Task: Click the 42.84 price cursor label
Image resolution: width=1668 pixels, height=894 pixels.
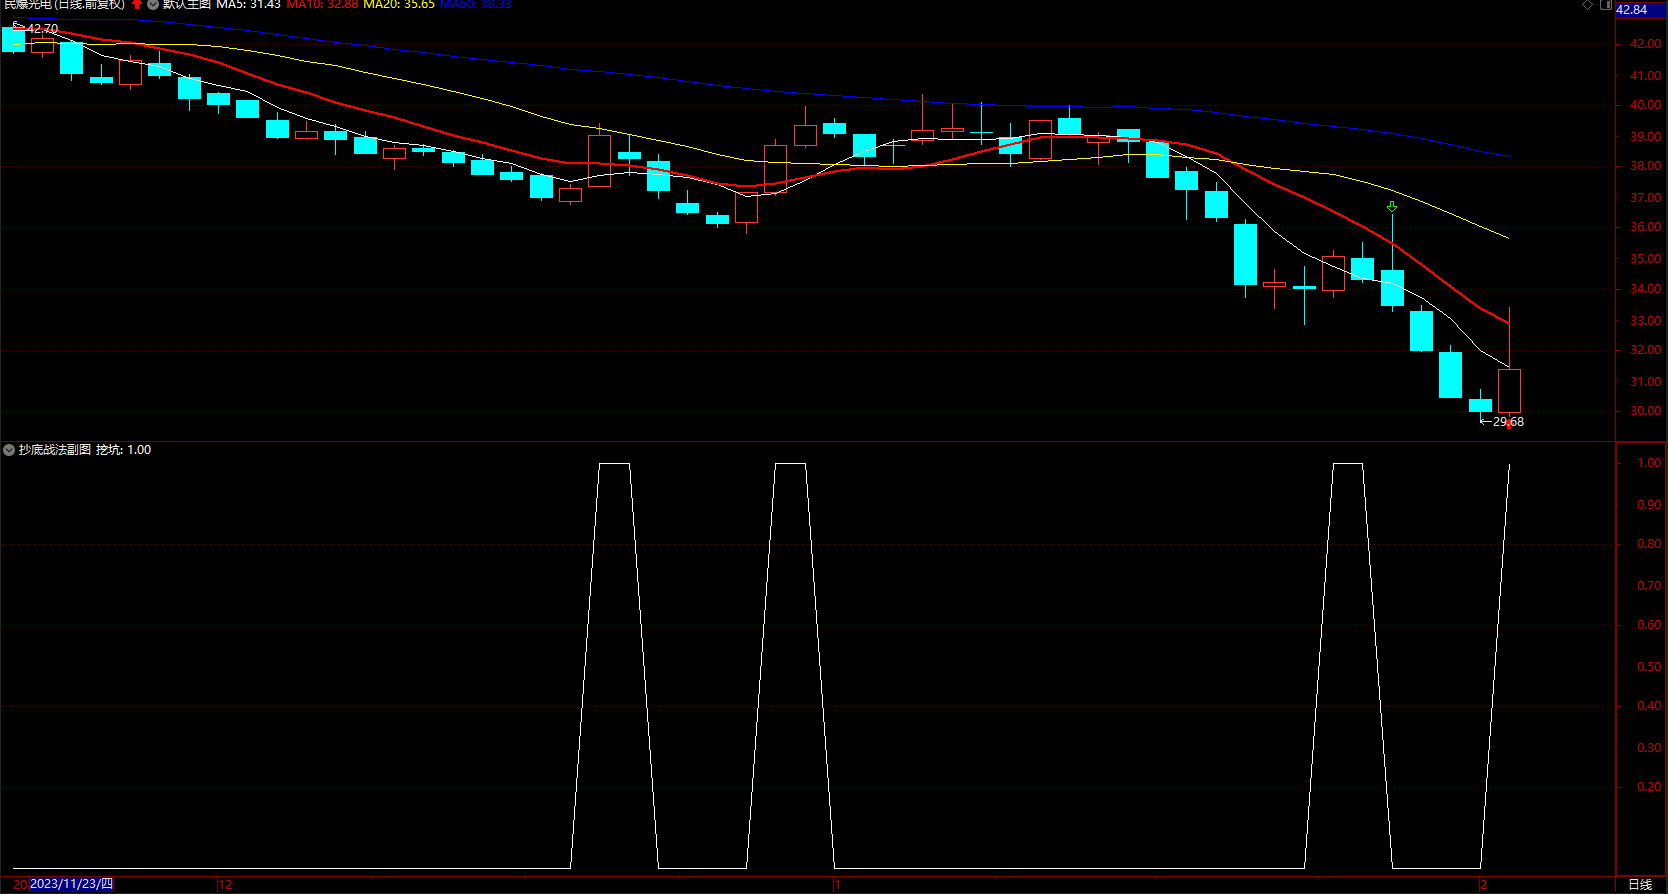Action: pyautogui.click(x=1641, y=10)
